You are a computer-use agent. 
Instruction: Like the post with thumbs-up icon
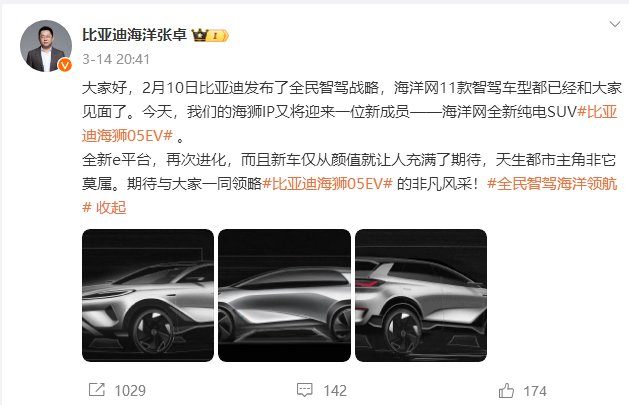506,390
